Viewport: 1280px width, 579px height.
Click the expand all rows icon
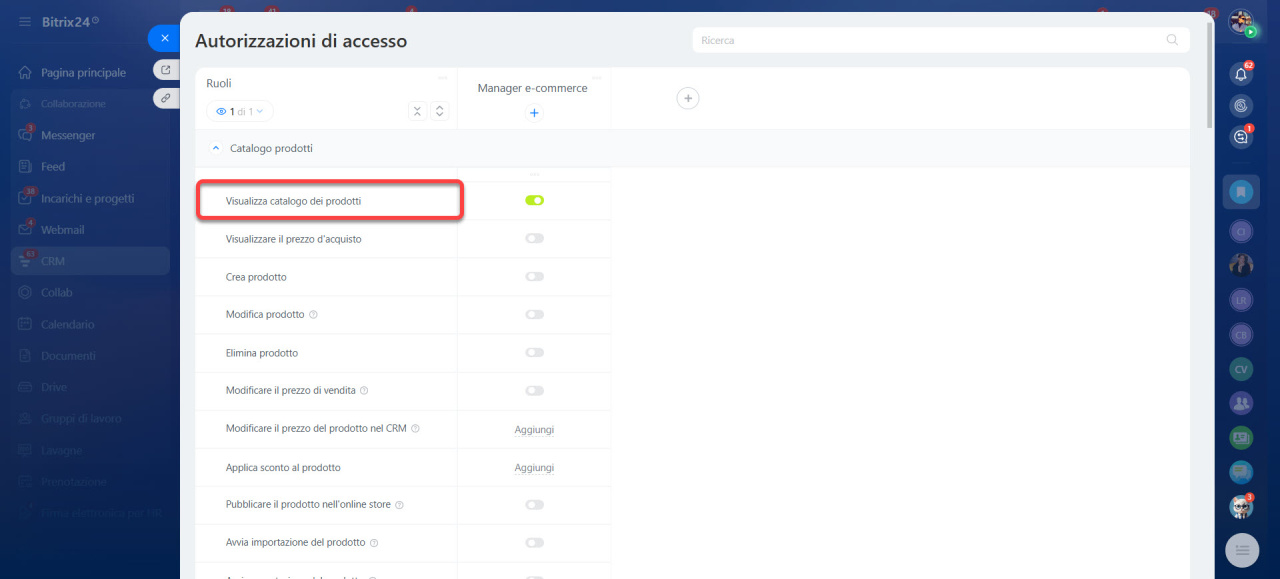[439, 112]
